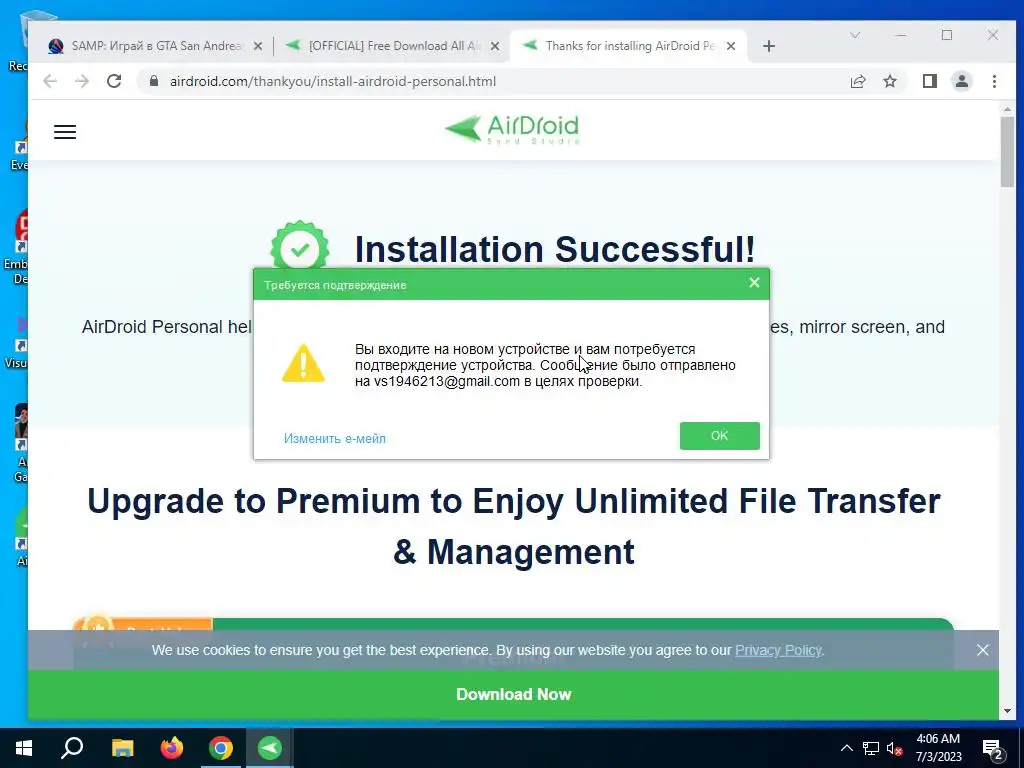Viewport: 1024px width, 768px height.
Task: Open a new browser tab
Action: [x=769, y=46]
